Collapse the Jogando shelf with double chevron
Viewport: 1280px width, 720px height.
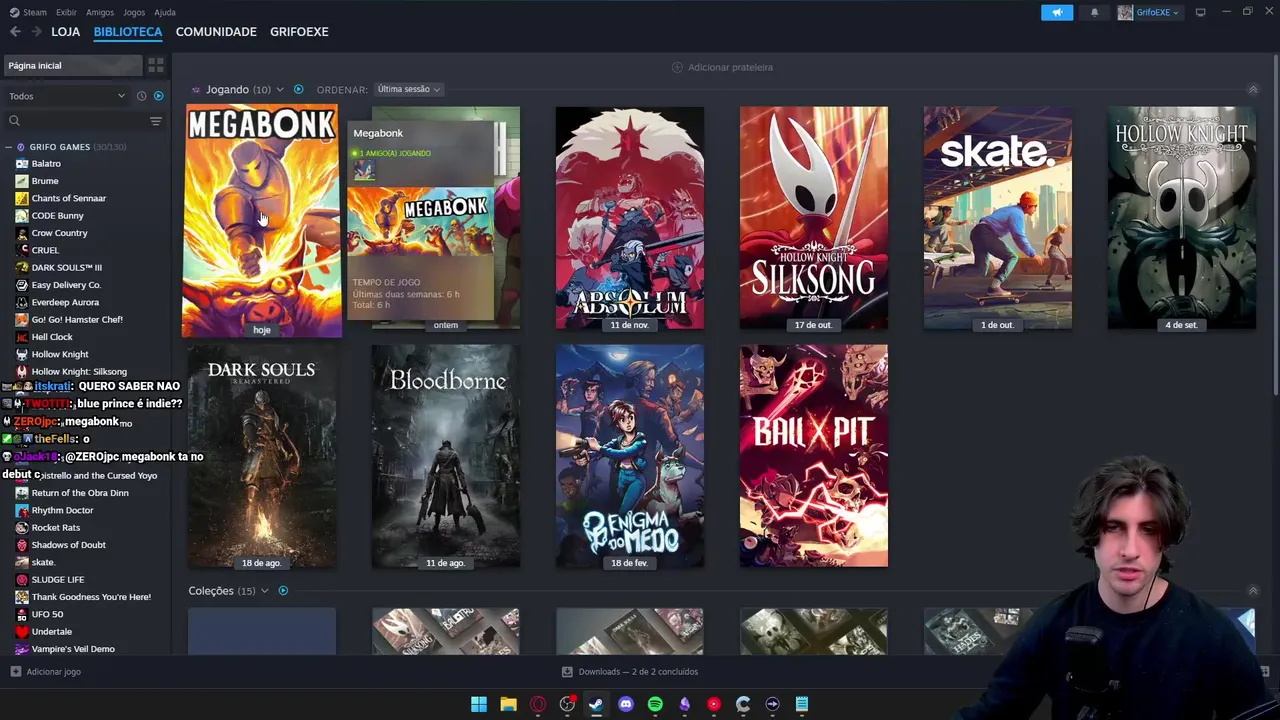pos(1253,89)
